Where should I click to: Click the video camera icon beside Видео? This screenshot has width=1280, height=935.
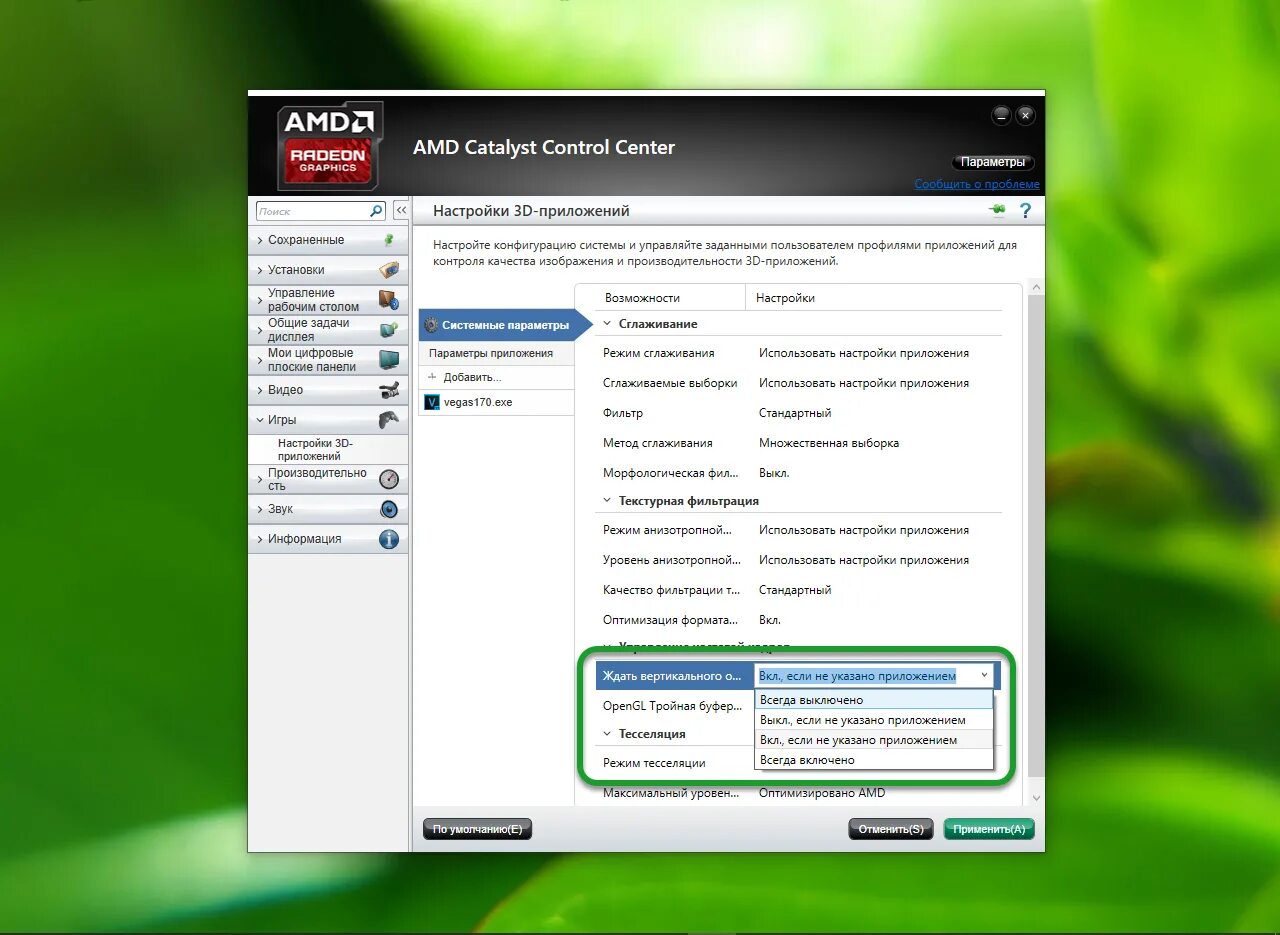coord(389,390)
